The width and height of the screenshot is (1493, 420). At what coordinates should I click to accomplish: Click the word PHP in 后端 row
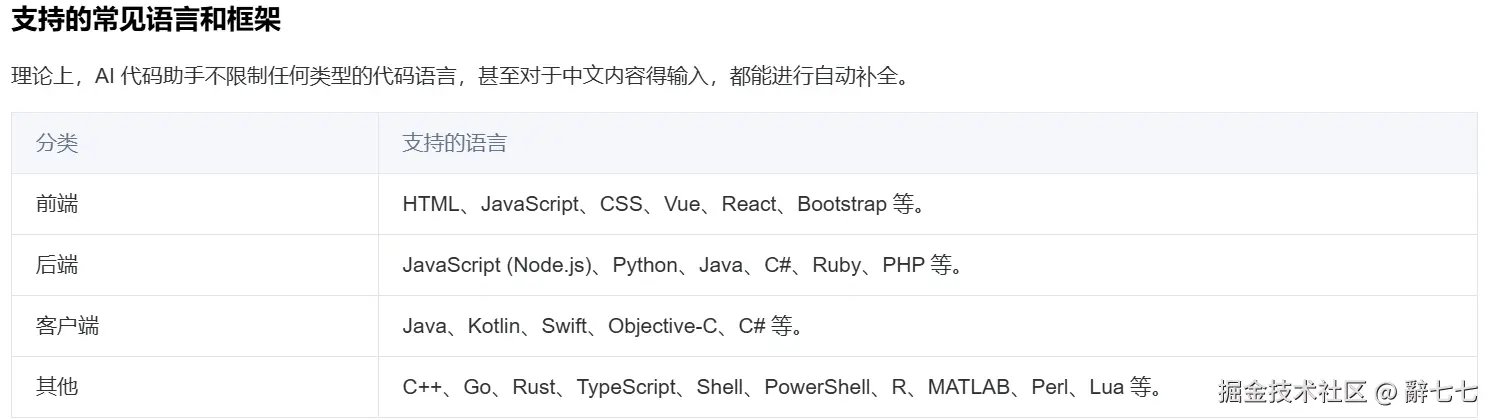(x=903, y=265)
